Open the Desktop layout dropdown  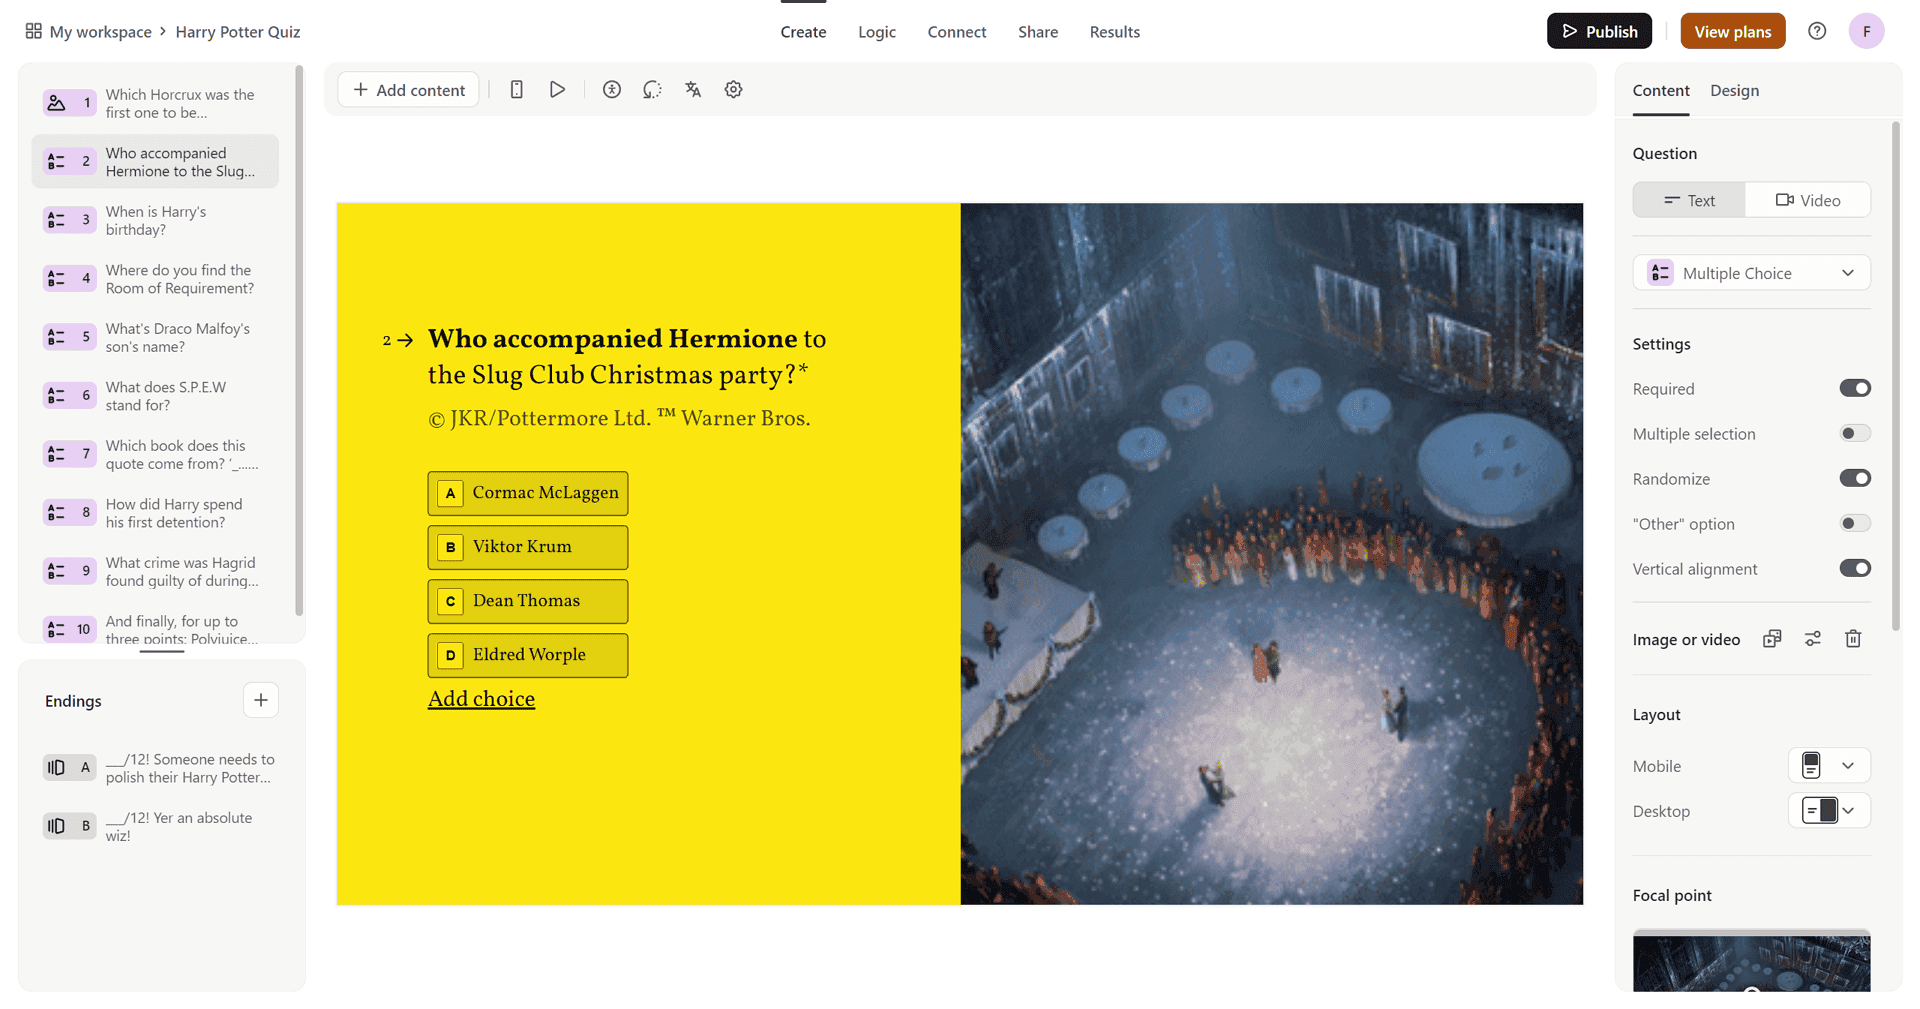point(1828,811)
